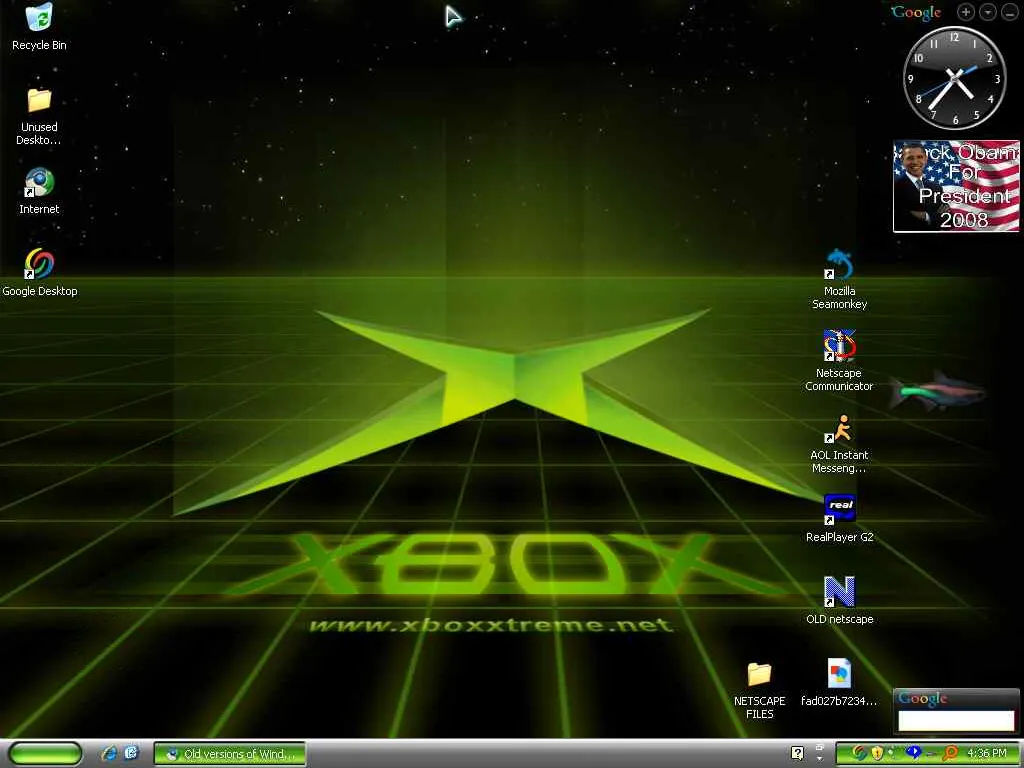Viewport: 1024px width, 768px height.
Task: Select the NETSCAPE FILES folder
Action: (760, 674)
